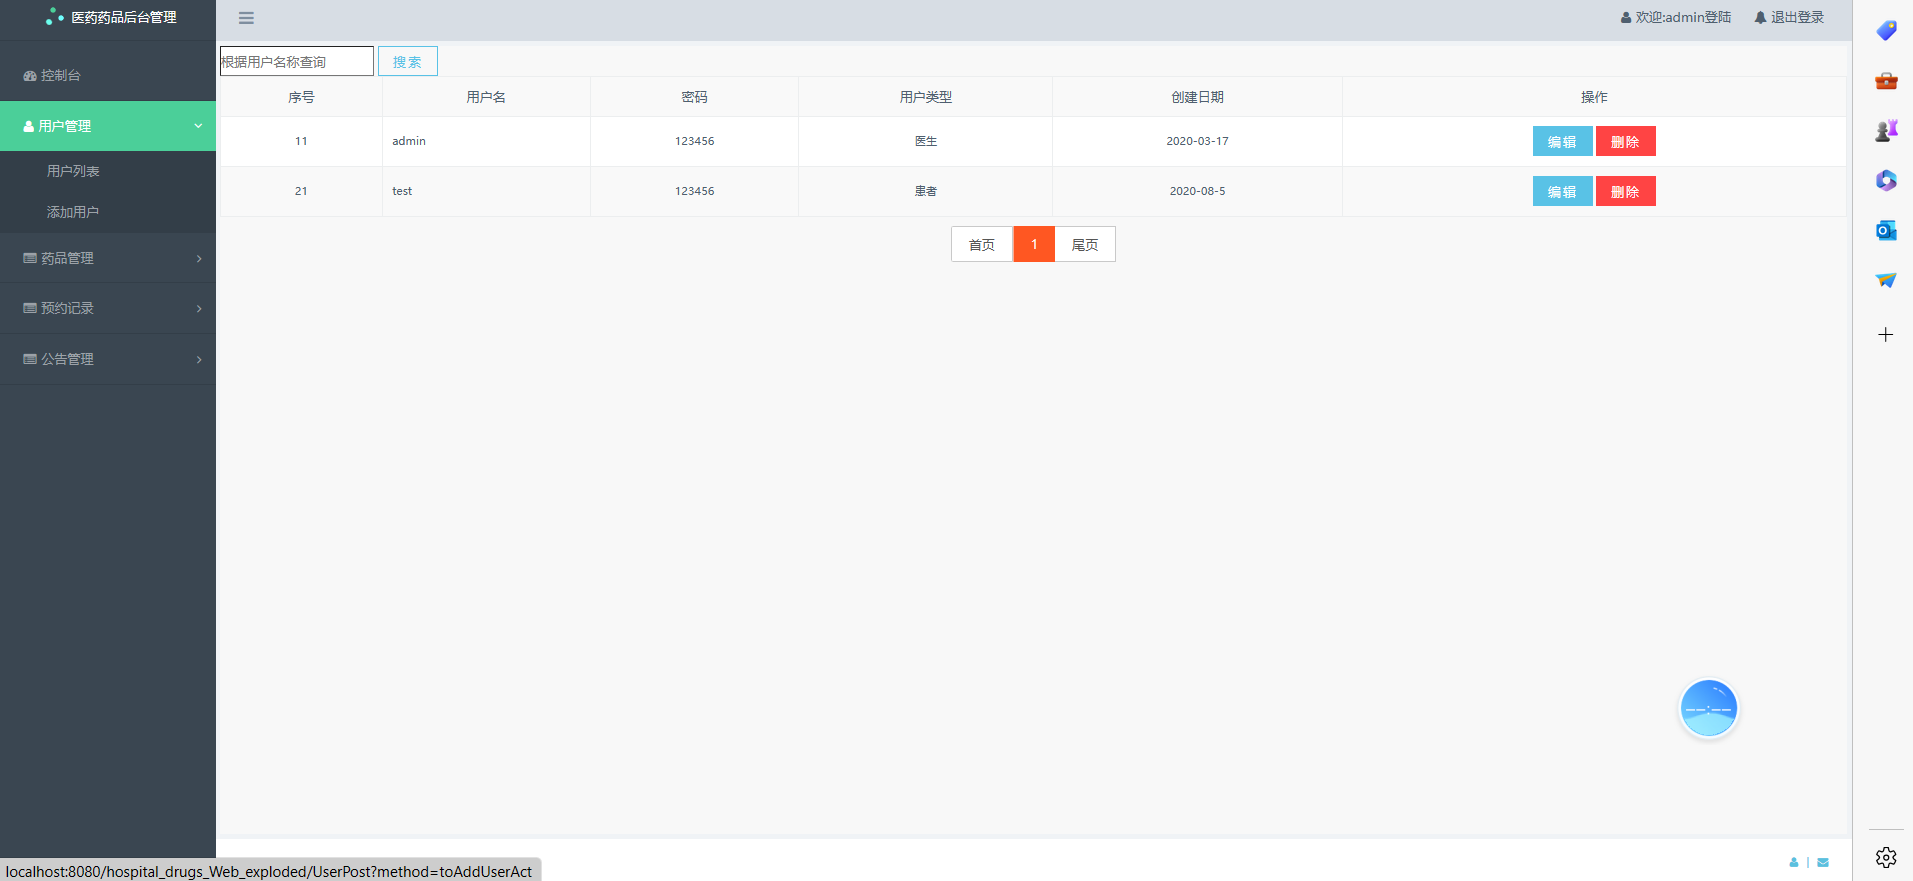Expand the 预约记录 menu section

pyautogui.click(x=108, y=308)
